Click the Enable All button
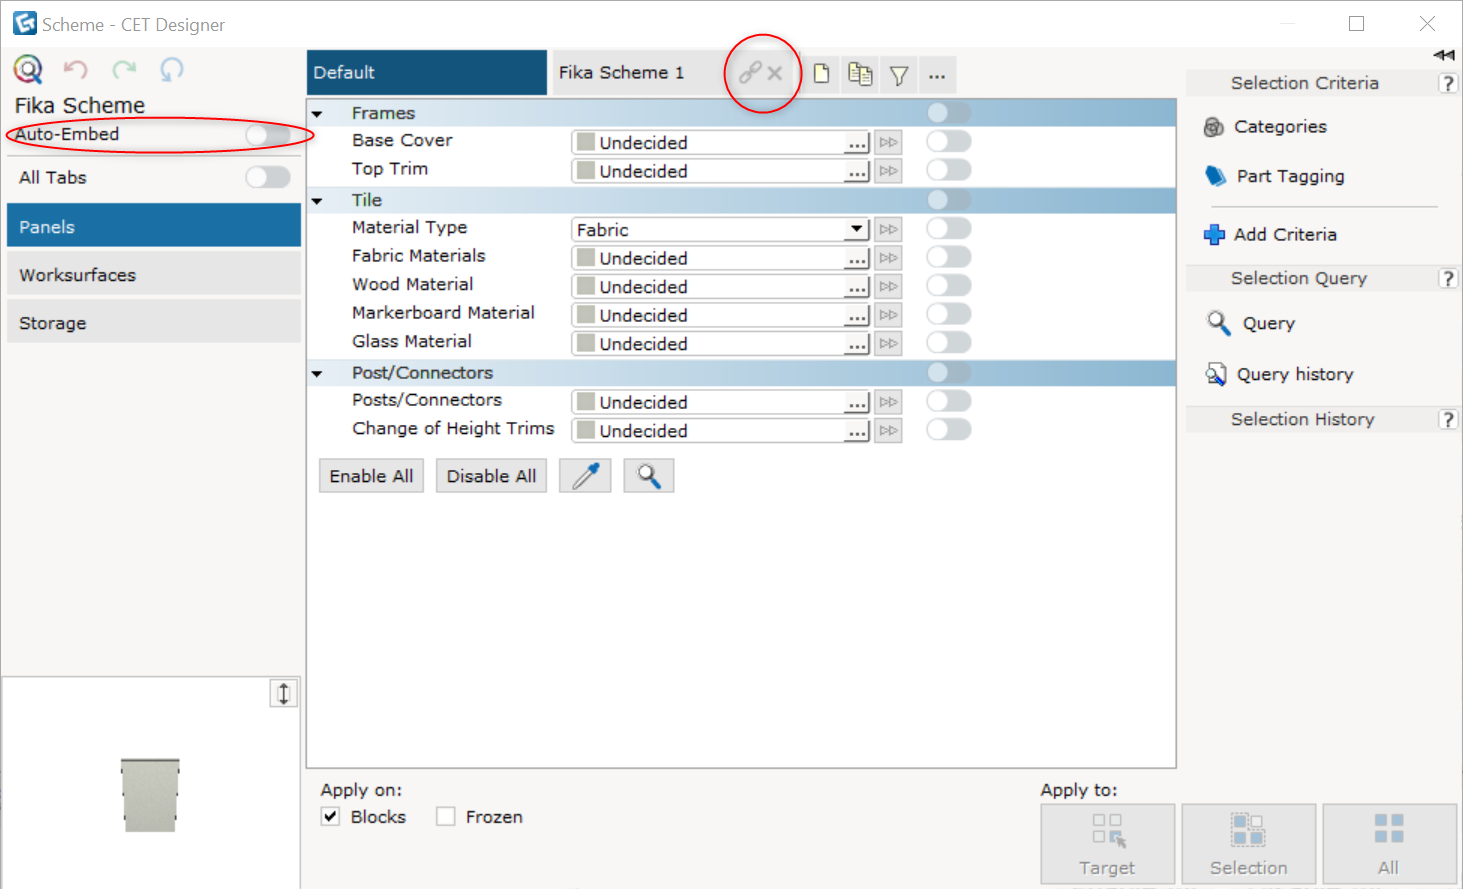This screenshot has height=889, width=1463. (371, 476)
